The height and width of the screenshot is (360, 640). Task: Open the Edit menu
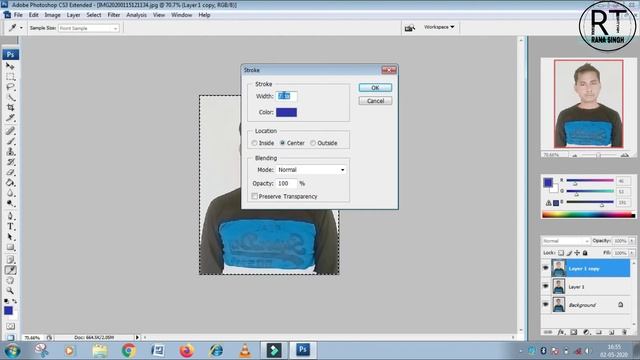click(x=33, y=15)
